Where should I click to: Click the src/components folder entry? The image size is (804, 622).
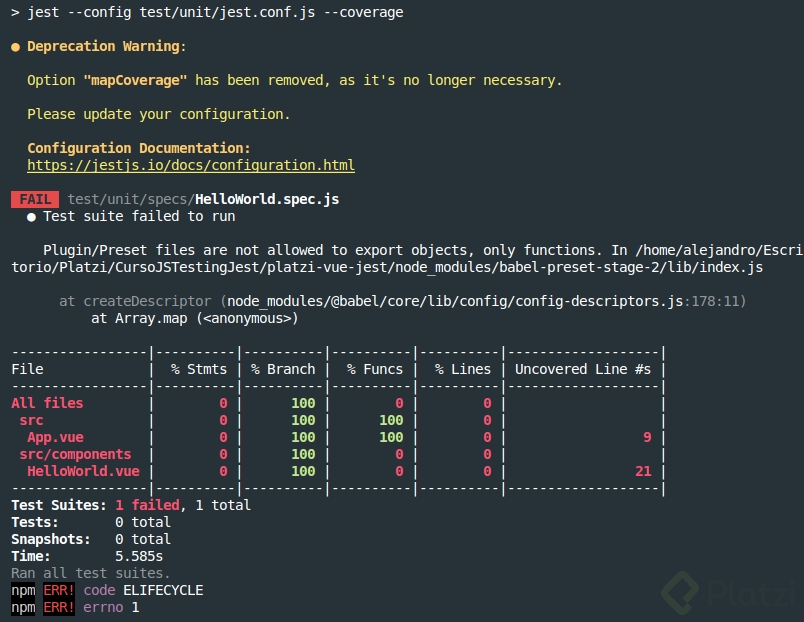[x=75, y=454]
